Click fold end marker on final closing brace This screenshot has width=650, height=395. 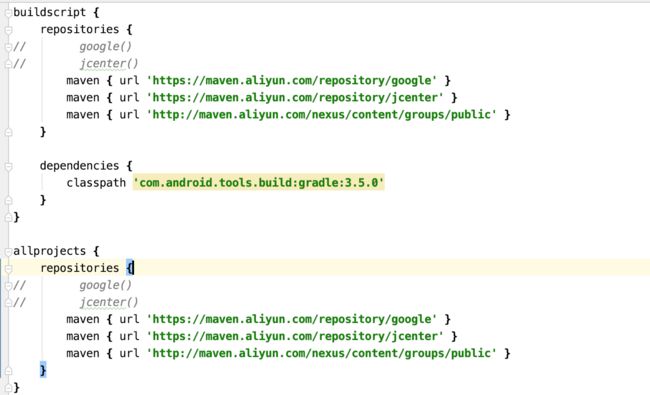(8, 388)
